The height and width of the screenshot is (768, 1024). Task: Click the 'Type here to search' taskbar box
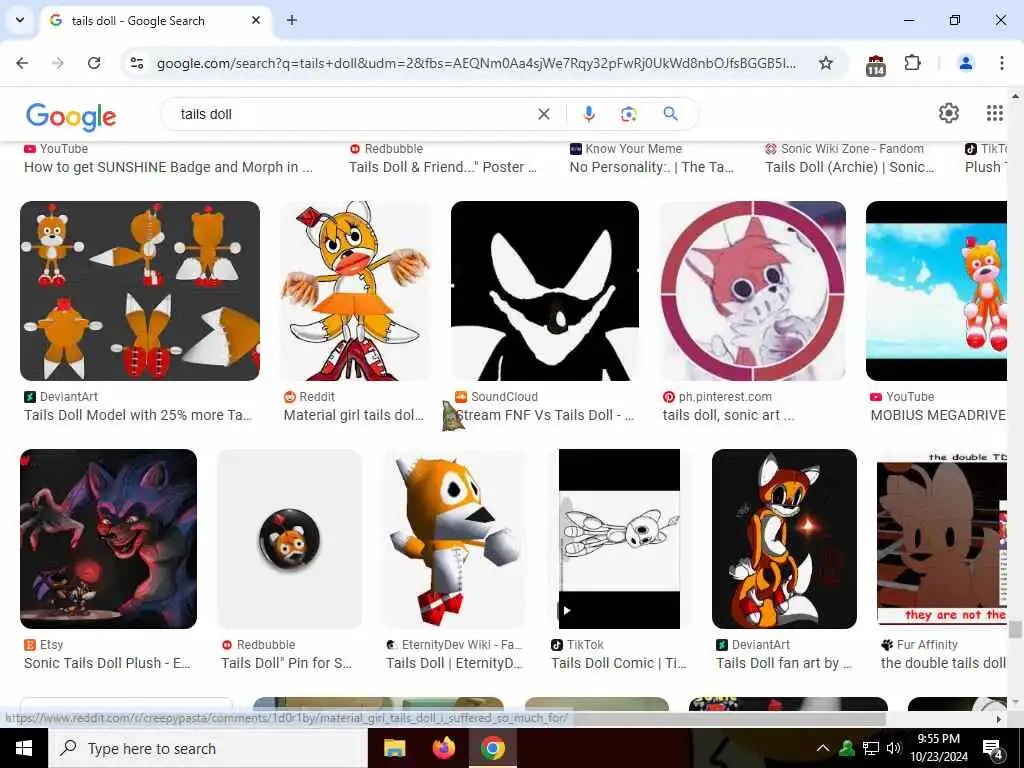click(x=208, y=748)
